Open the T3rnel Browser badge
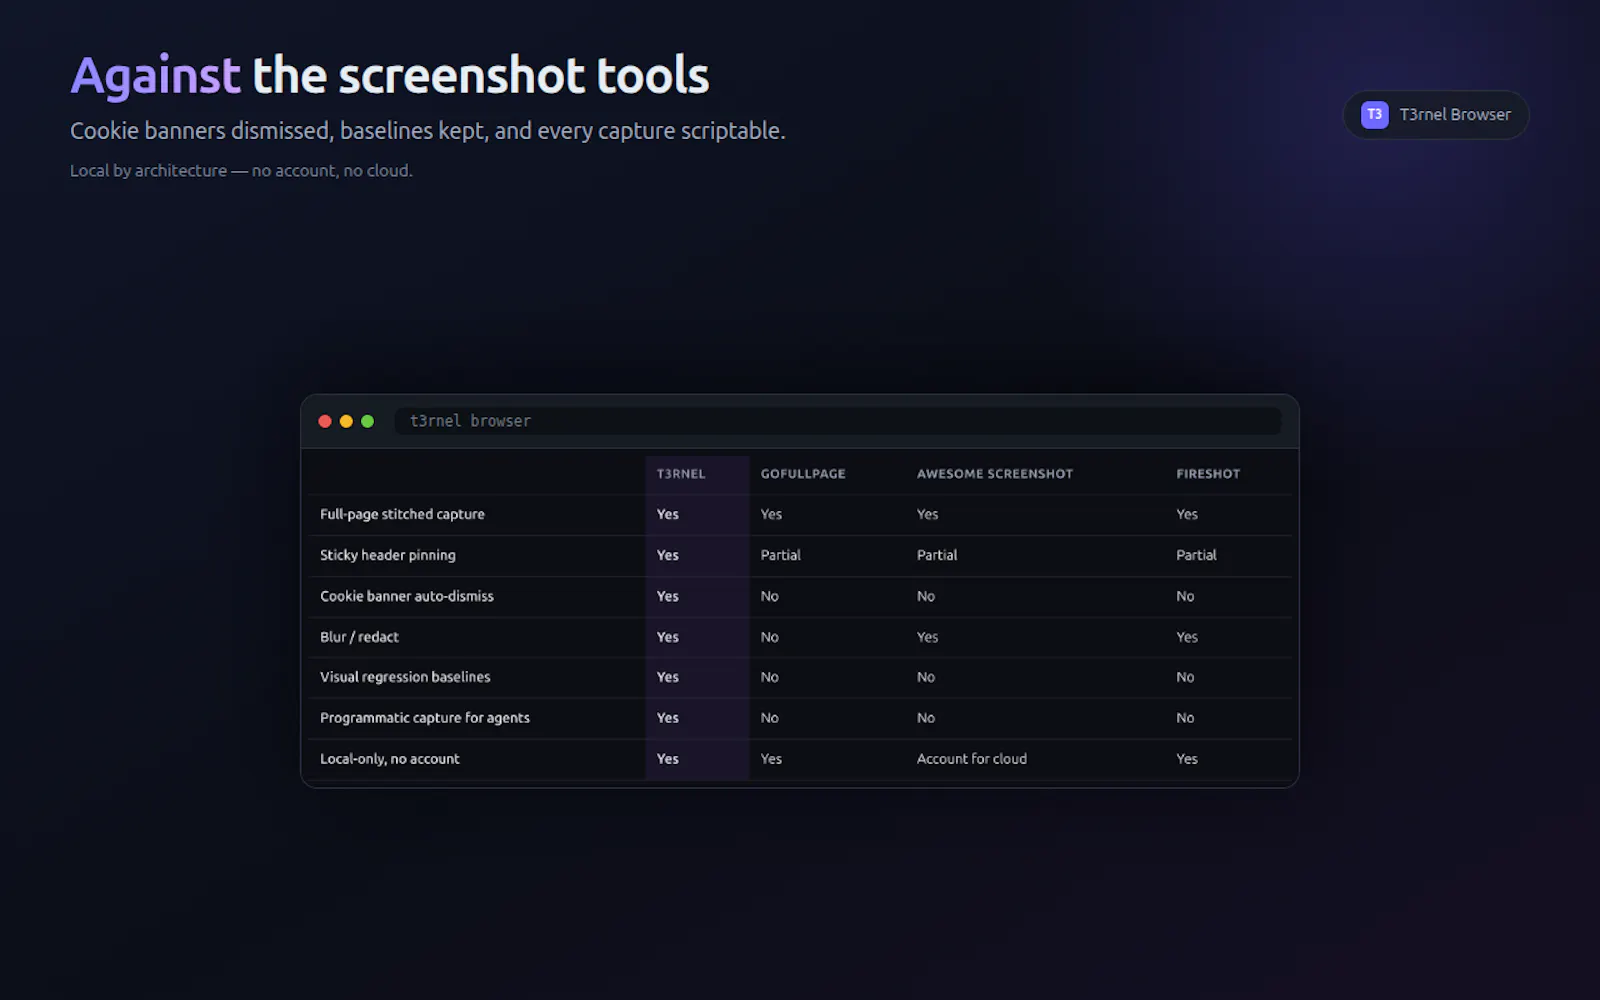The image size is (1600, 1000). click(1436, 115)
